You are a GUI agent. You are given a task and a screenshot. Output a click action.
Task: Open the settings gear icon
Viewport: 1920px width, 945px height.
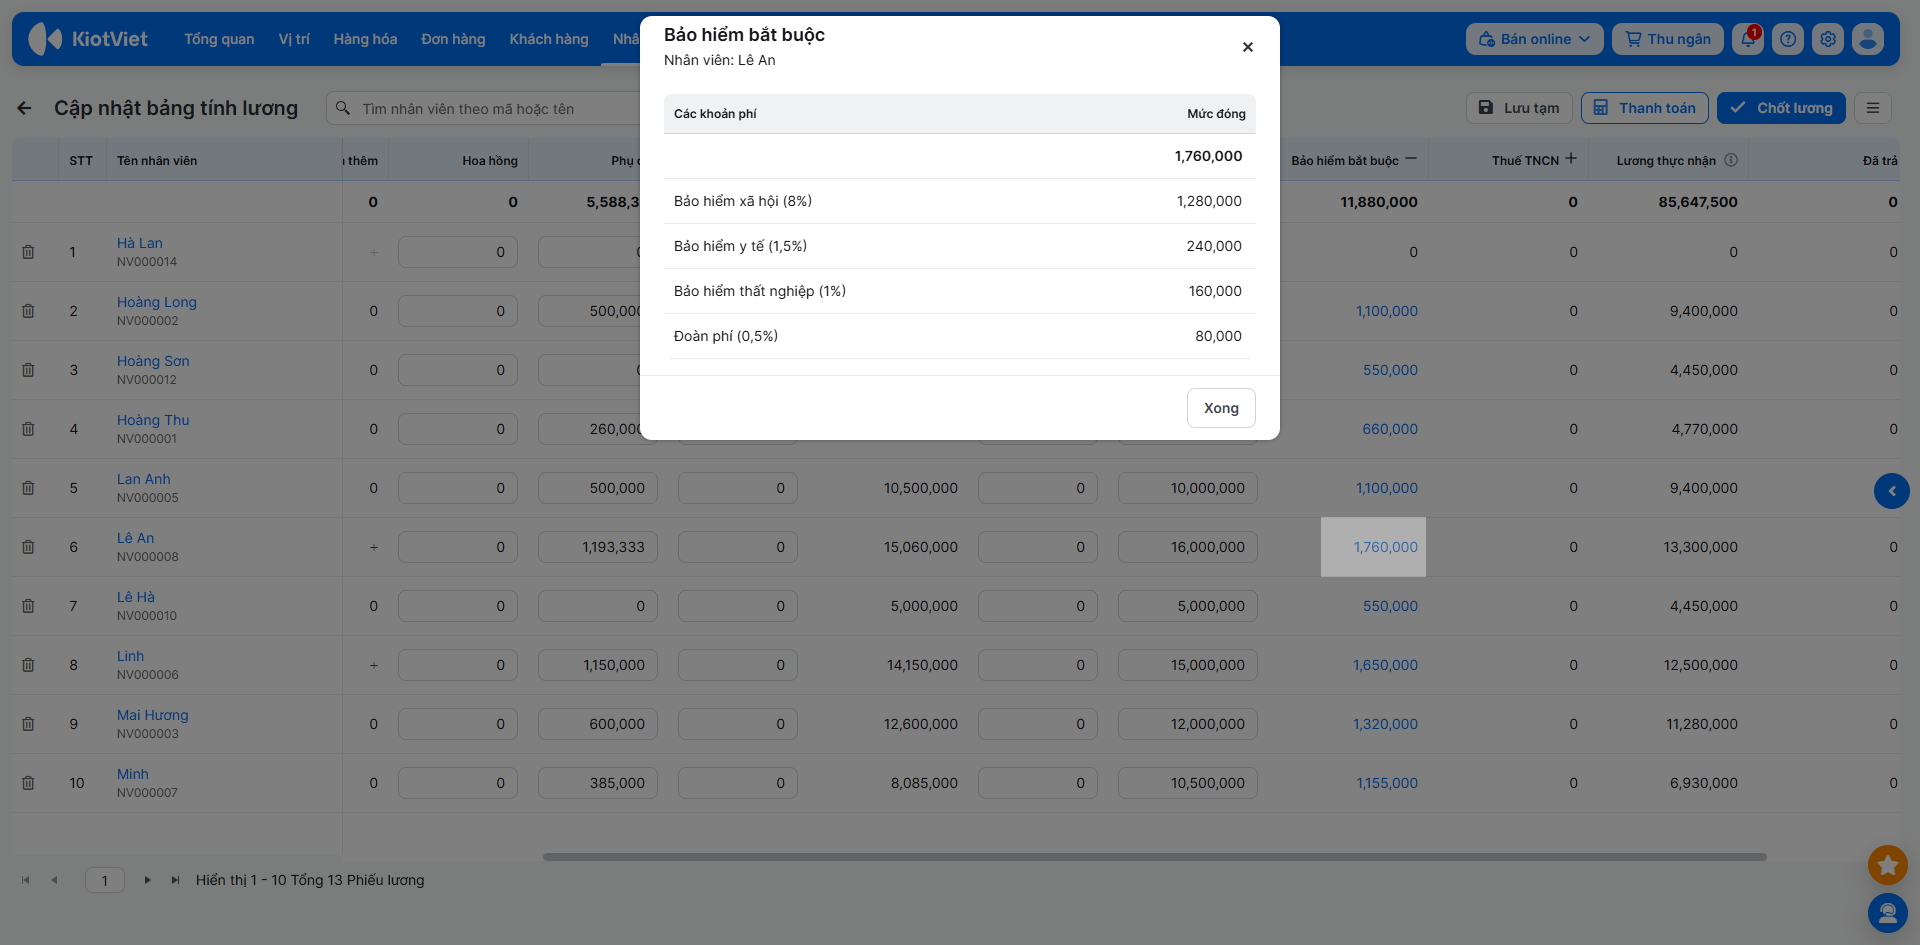coord(1828,39)
